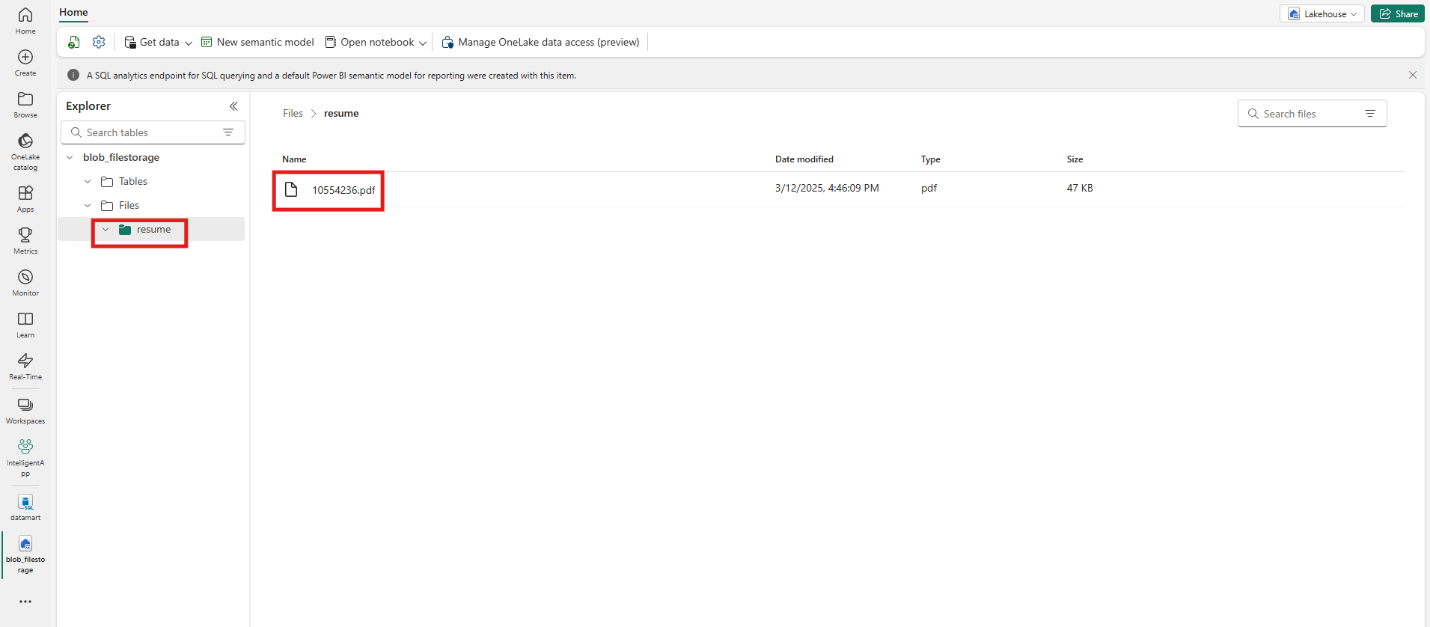Click Manage OneLake data access (preview)
1430x627 pixels.
[x=540, y=42]
